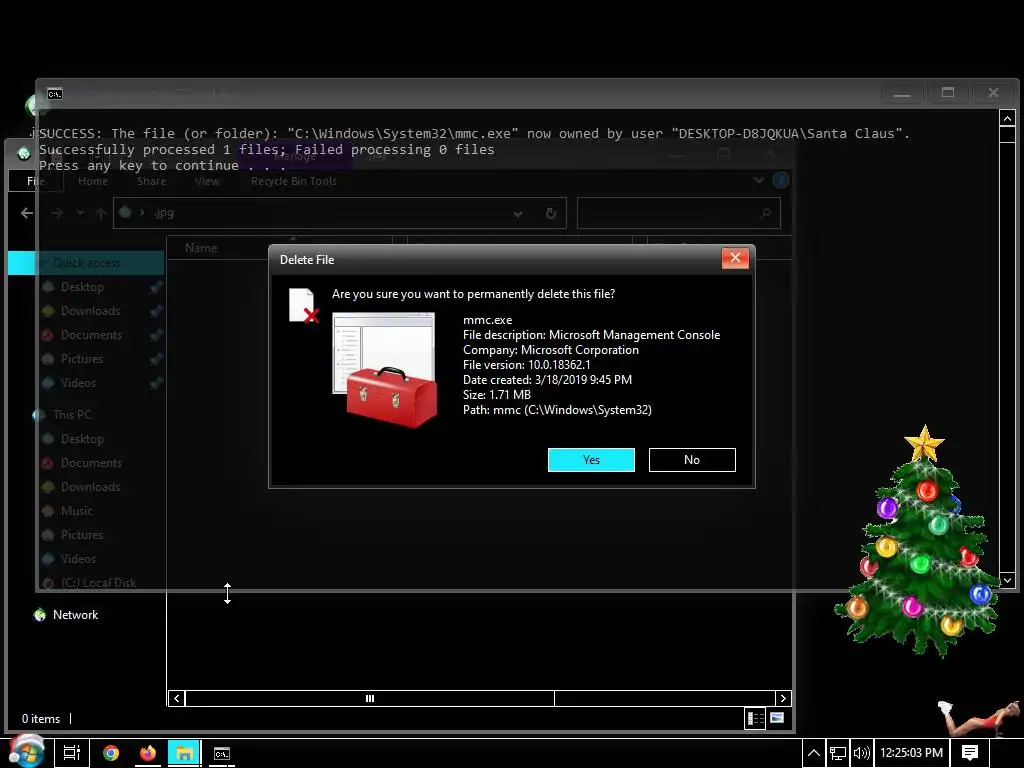
Task: Click the horizontal scrollbar thumb
Action: pyautogui.click(x=370, y=698)
